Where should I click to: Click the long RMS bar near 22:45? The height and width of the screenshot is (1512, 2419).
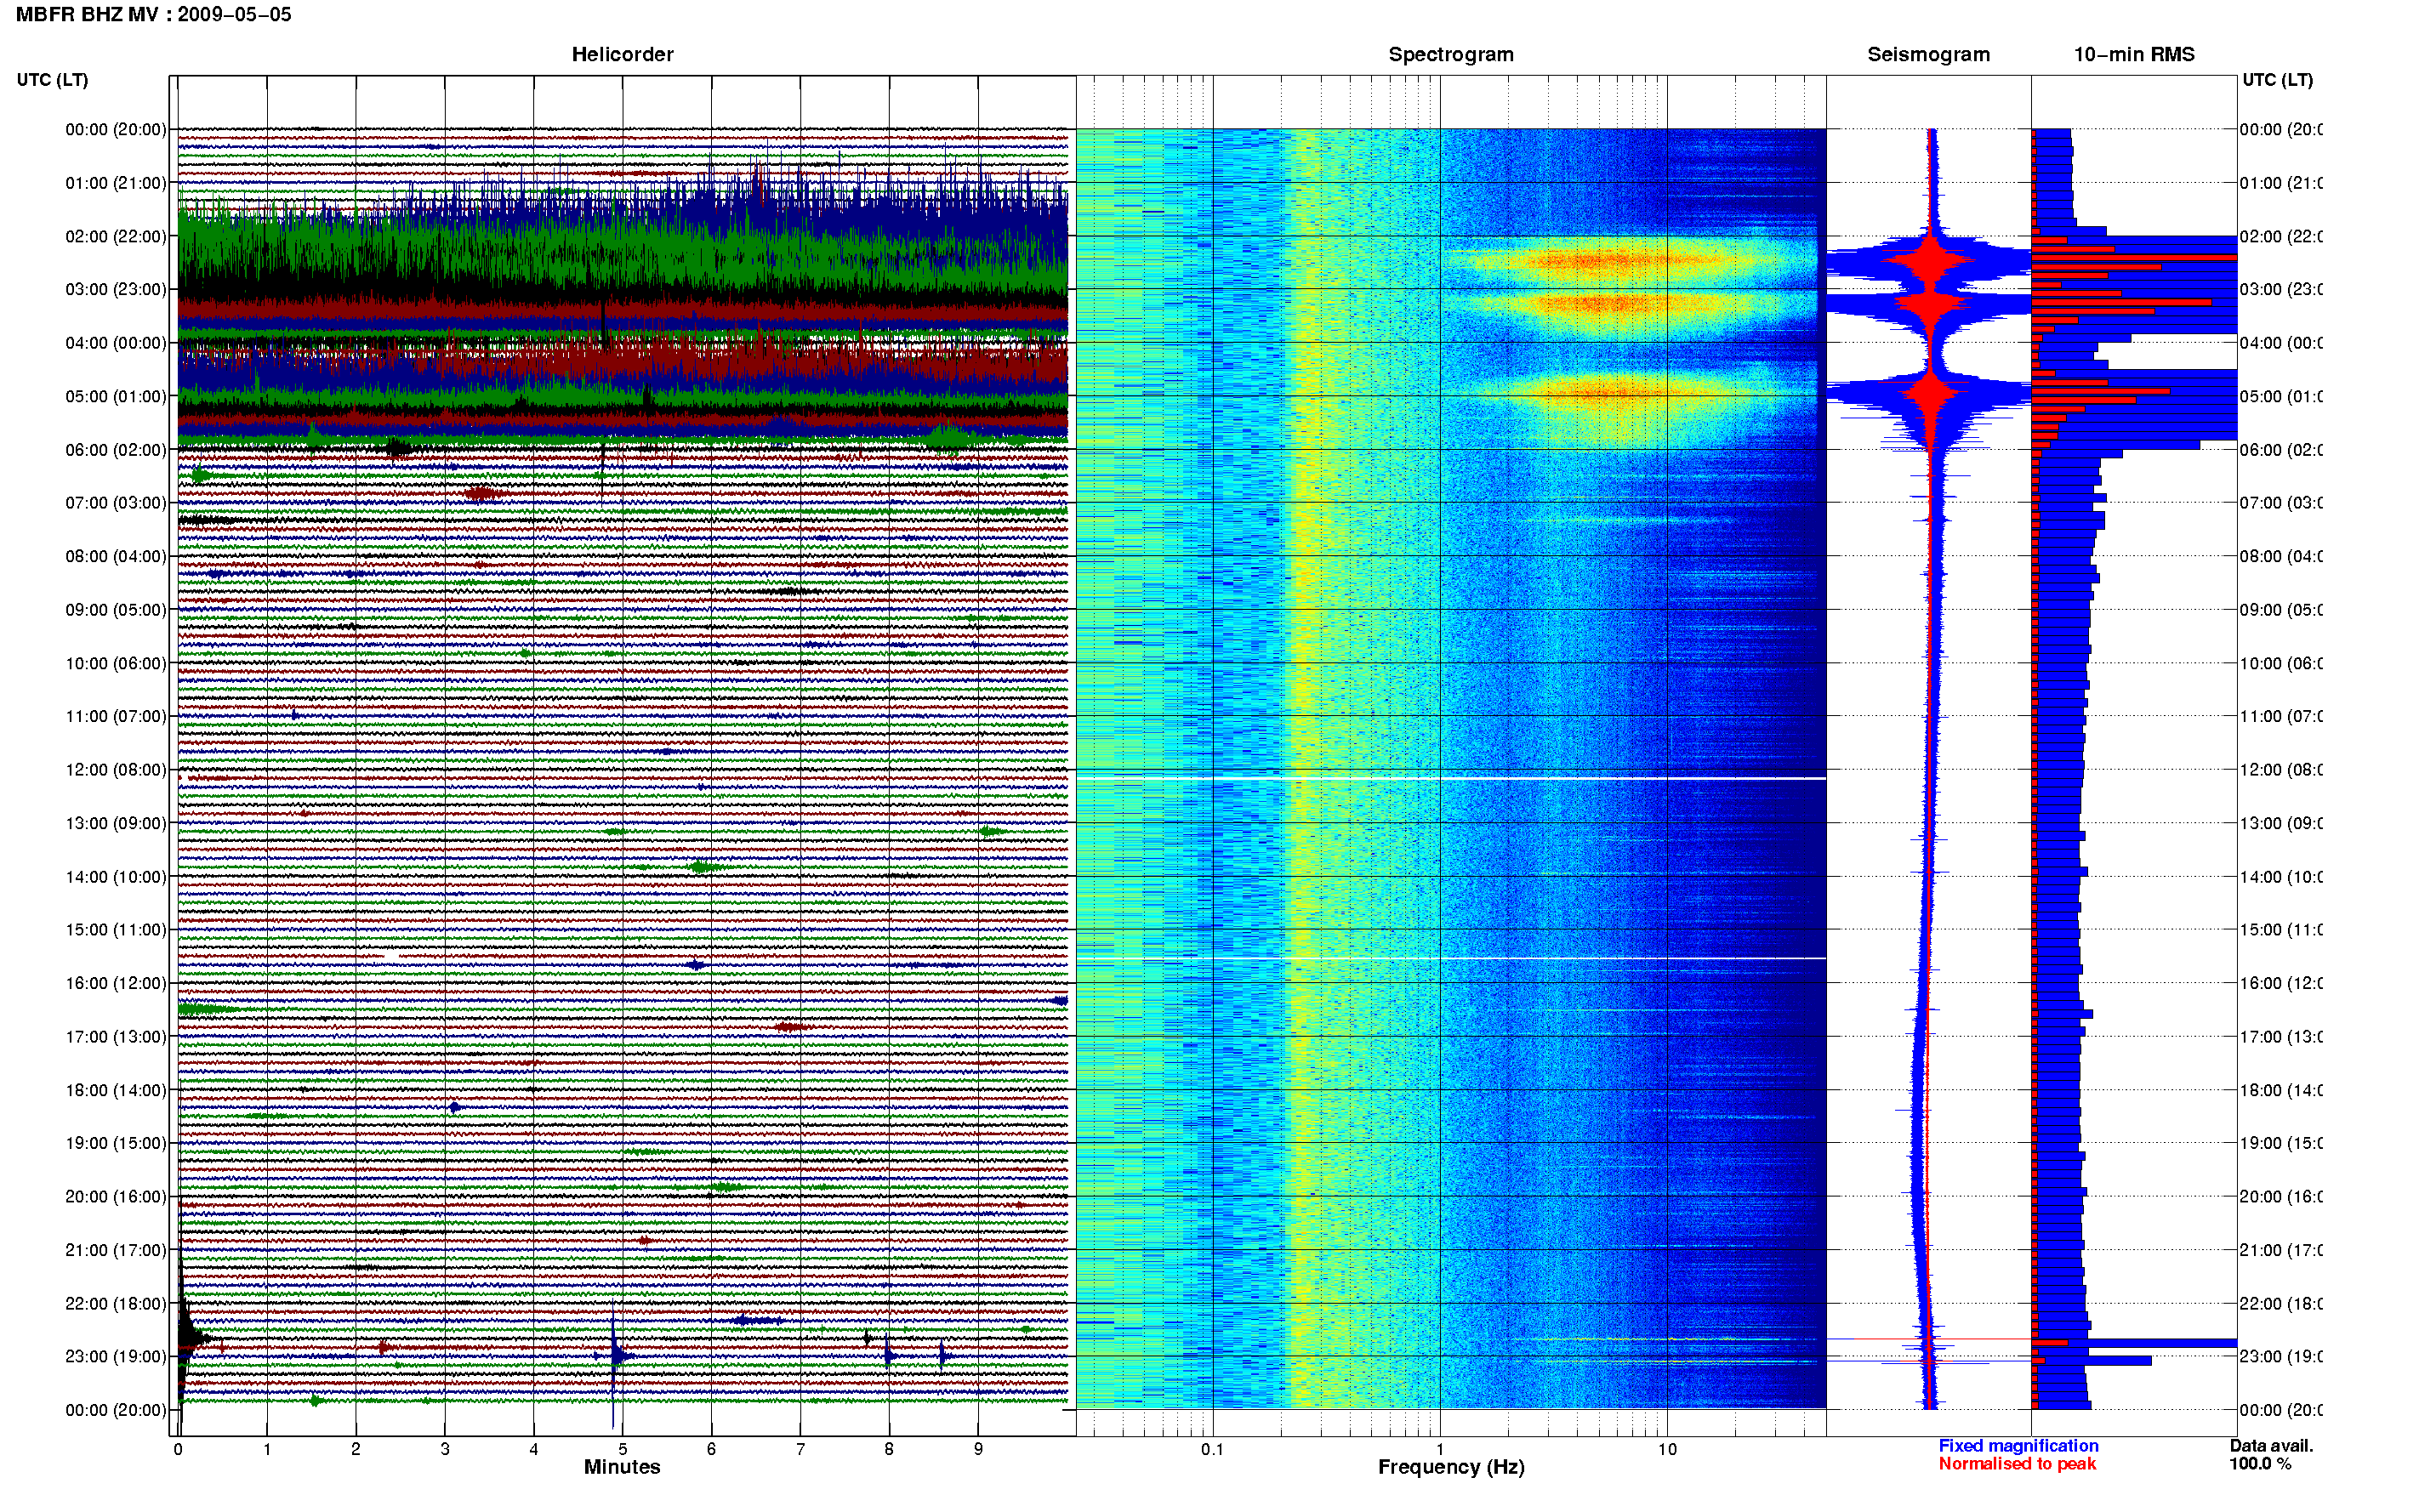pyautogui.click(x=2134, y=1343)
